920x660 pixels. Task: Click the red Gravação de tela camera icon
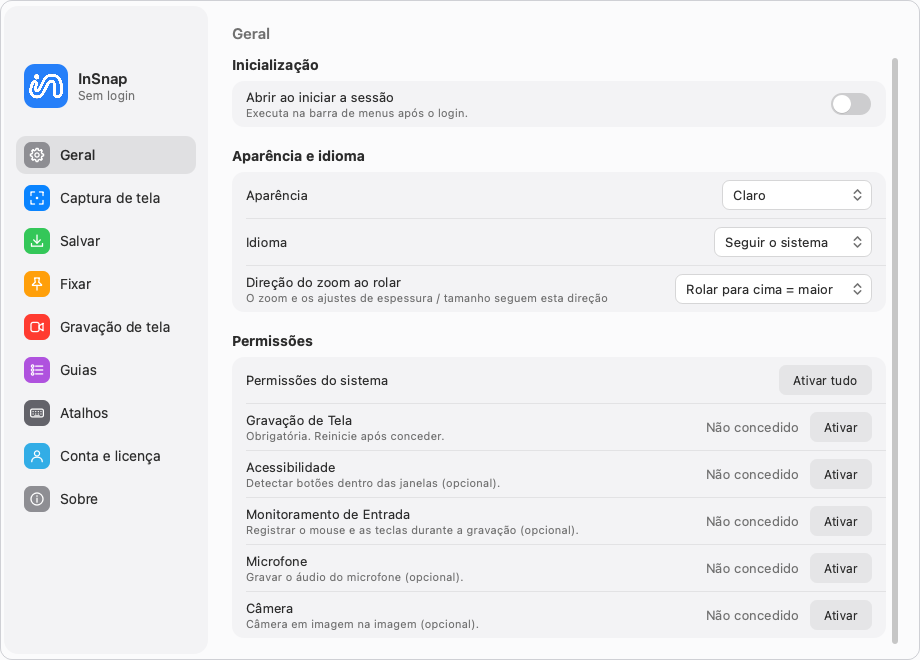coord(37,327)
